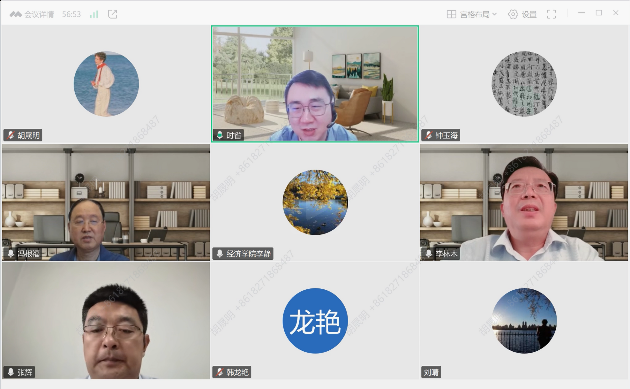The image size is (630, 389).
Task: Click the blue 龙艳 avatar circle
Action: [315, 321]
